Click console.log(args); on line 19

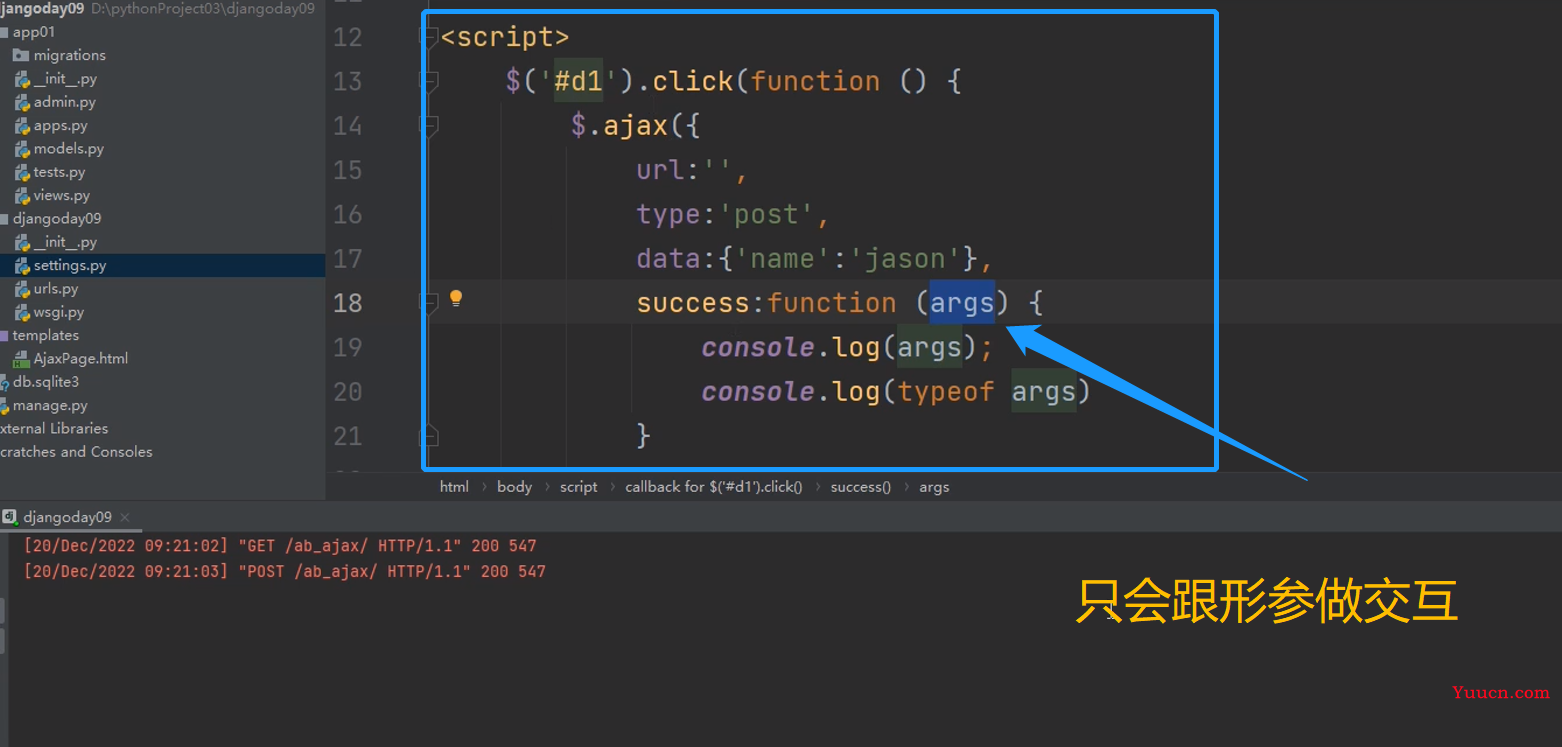click(848, 347)
